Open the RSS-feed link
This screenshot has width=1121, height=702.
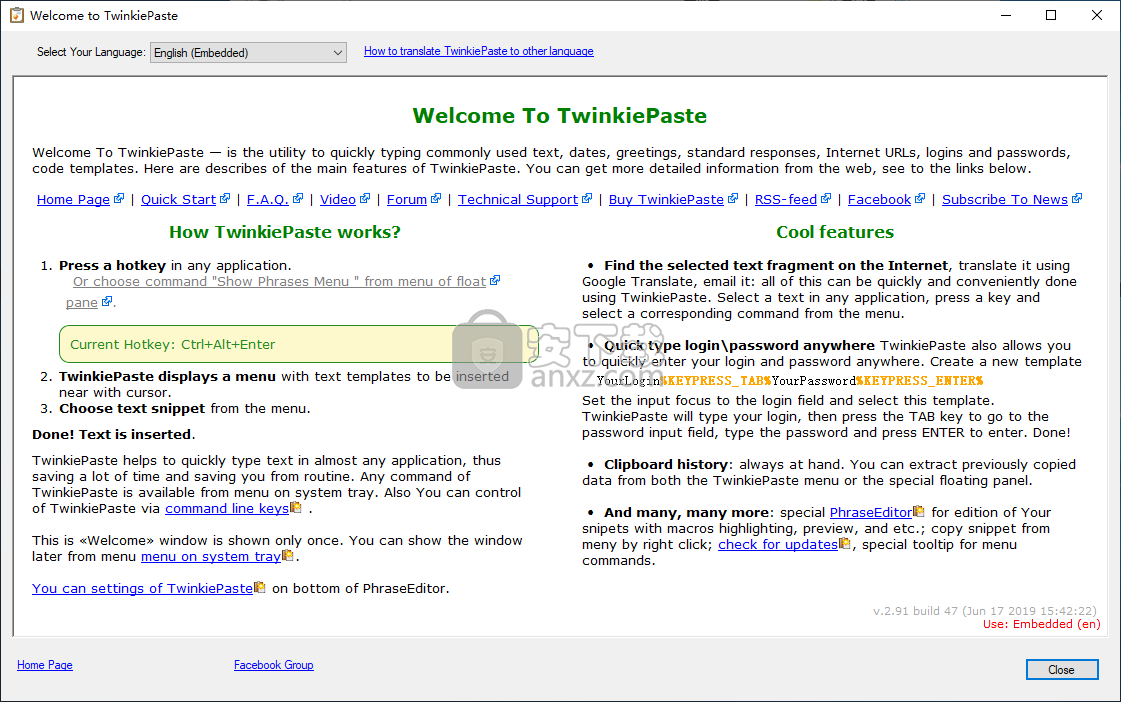(786, 199)
